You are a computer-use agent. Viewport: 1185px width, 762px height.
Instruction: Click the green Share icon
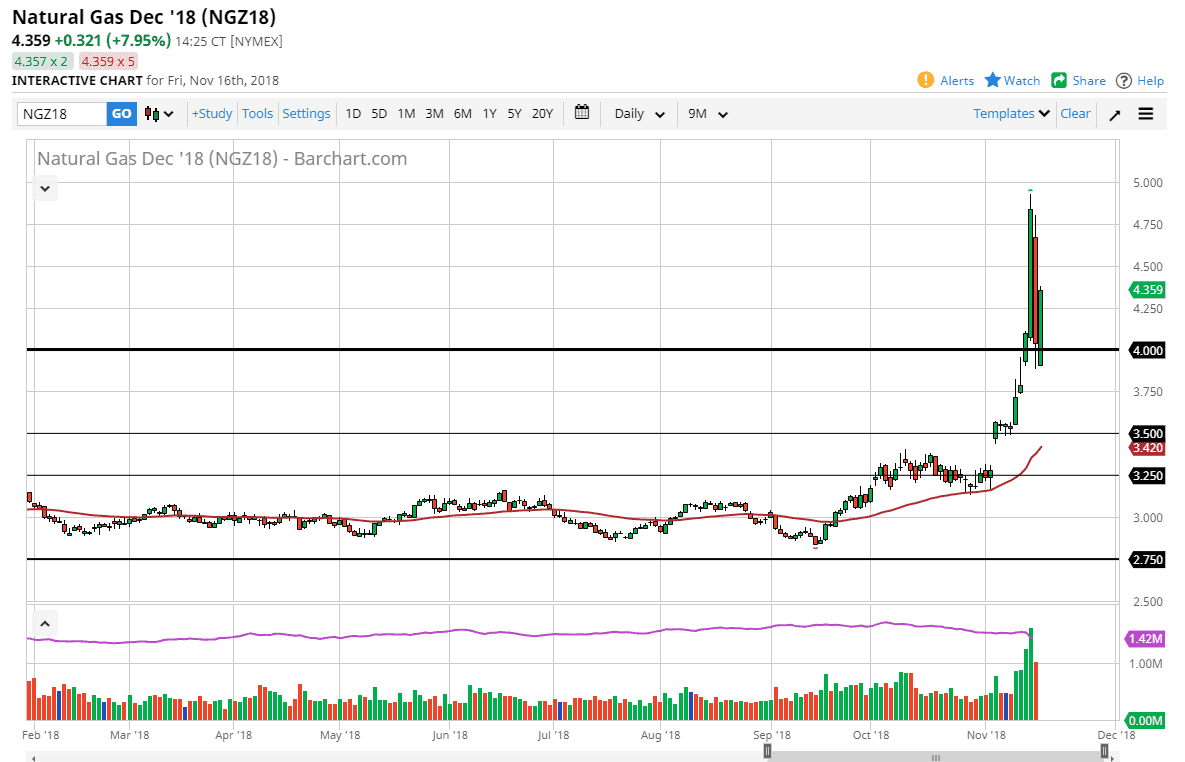pos(1059,80)
